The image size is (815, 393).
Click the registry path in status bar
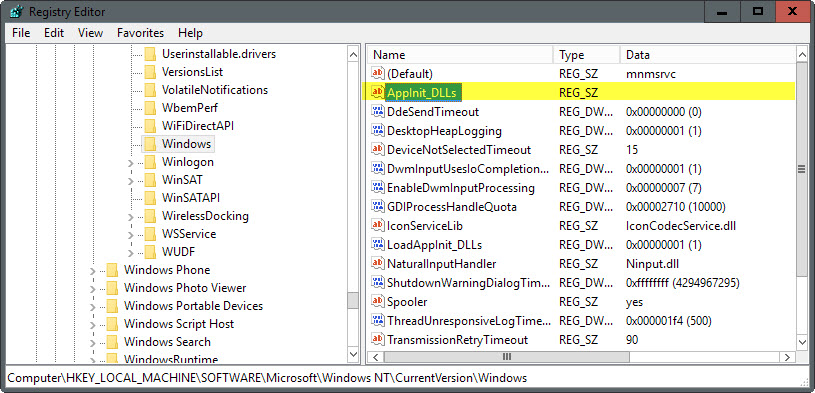[x=267, y=378]
